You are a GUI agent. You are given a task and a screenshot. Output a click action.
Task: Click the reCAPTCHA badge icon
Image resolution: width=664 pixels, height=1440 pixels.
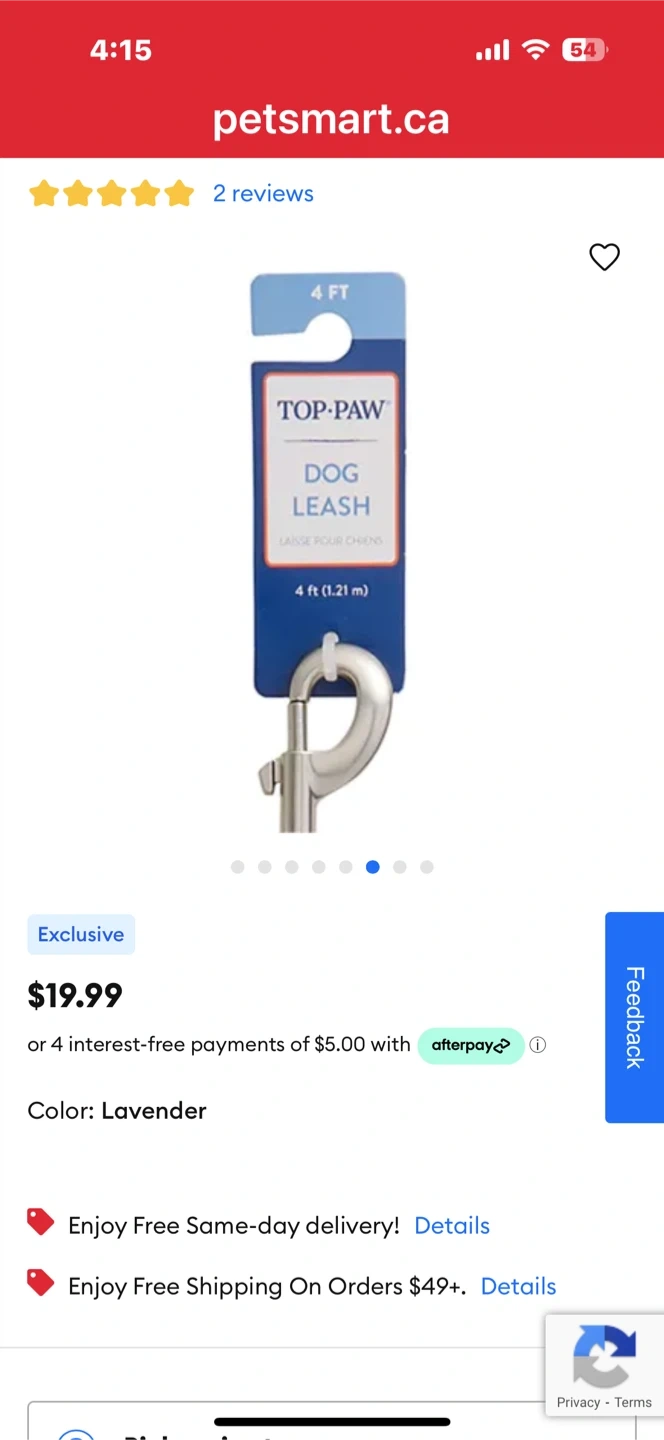tap(604, 1356)
